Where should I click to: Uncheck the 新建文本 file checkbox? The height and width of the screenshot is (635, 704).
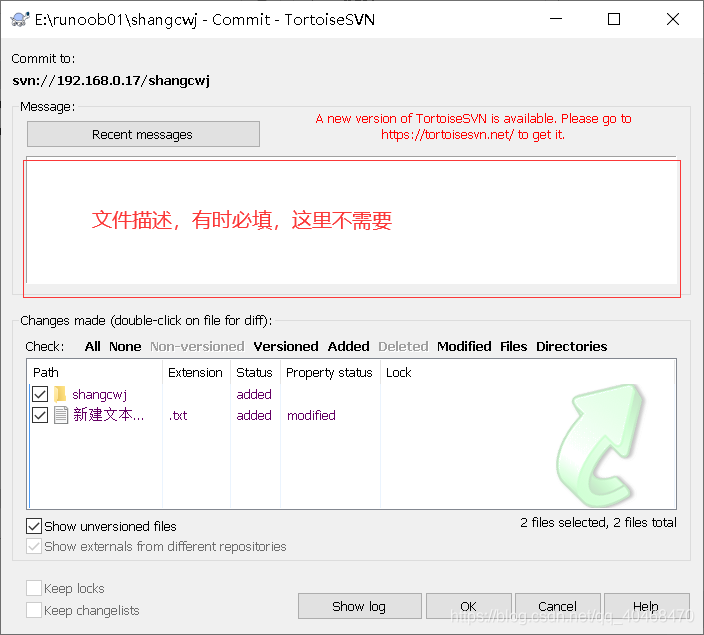[40, 415]
